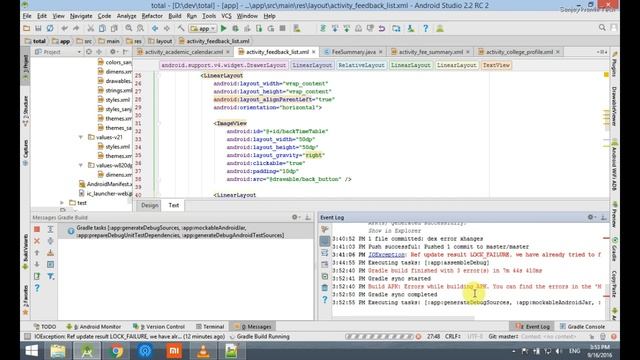
Task: Click the Project panel gear icon
Action: click(113, 52)
